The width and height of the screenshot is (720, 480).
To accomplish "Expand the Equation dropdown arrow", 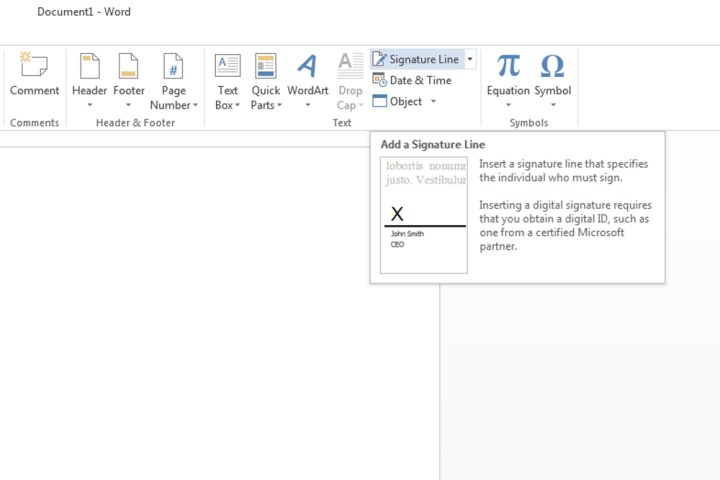I will pos(508,105).
